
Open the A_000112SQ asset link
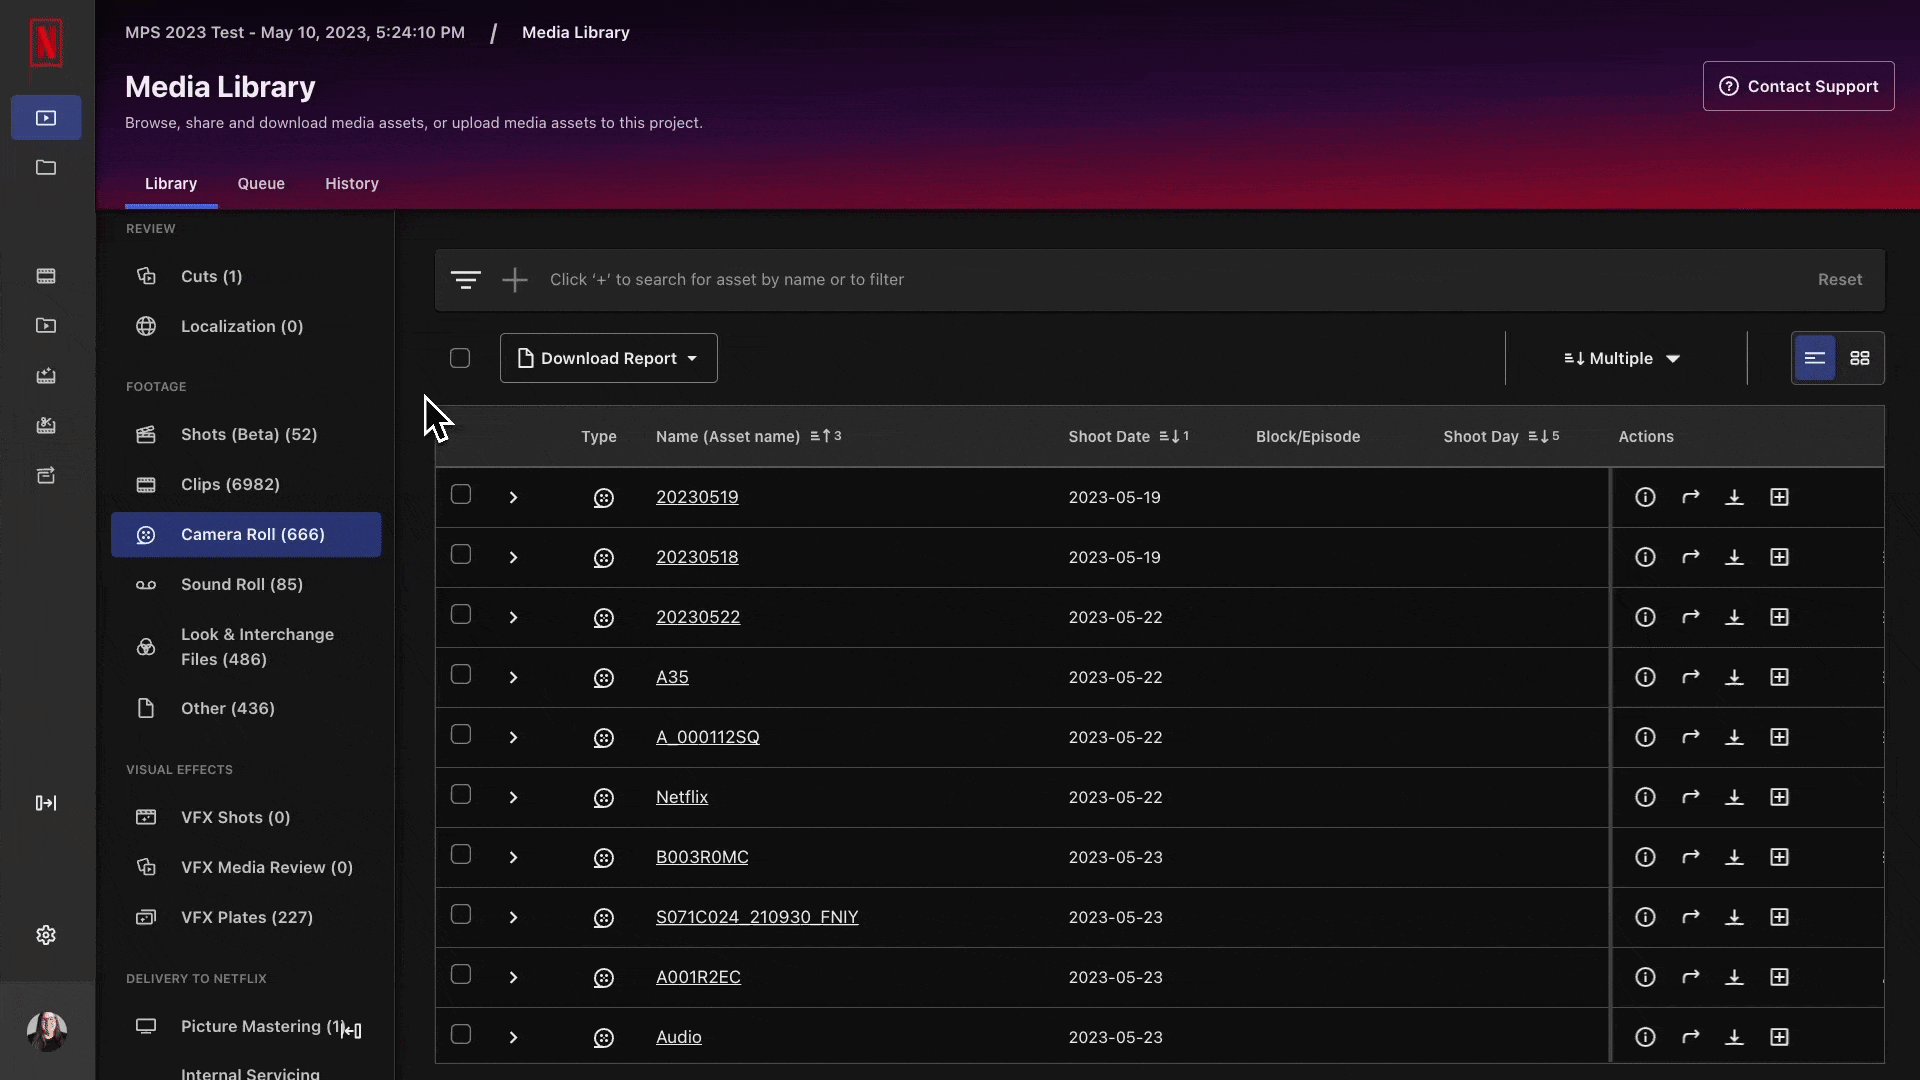coord(708,737)
